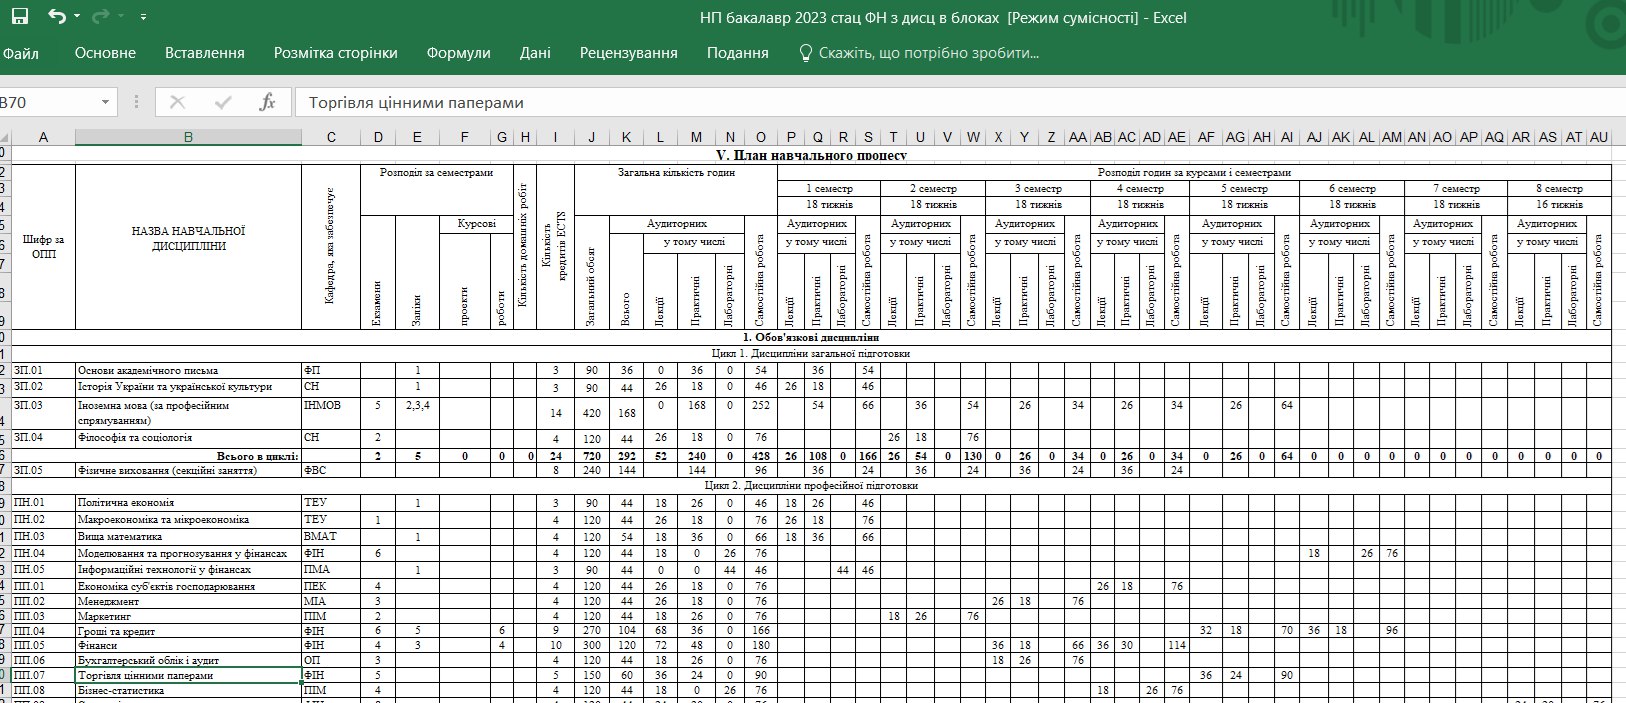Open the Name Box dropdown arrow
Screen dimensions: 1626x703
105,102
